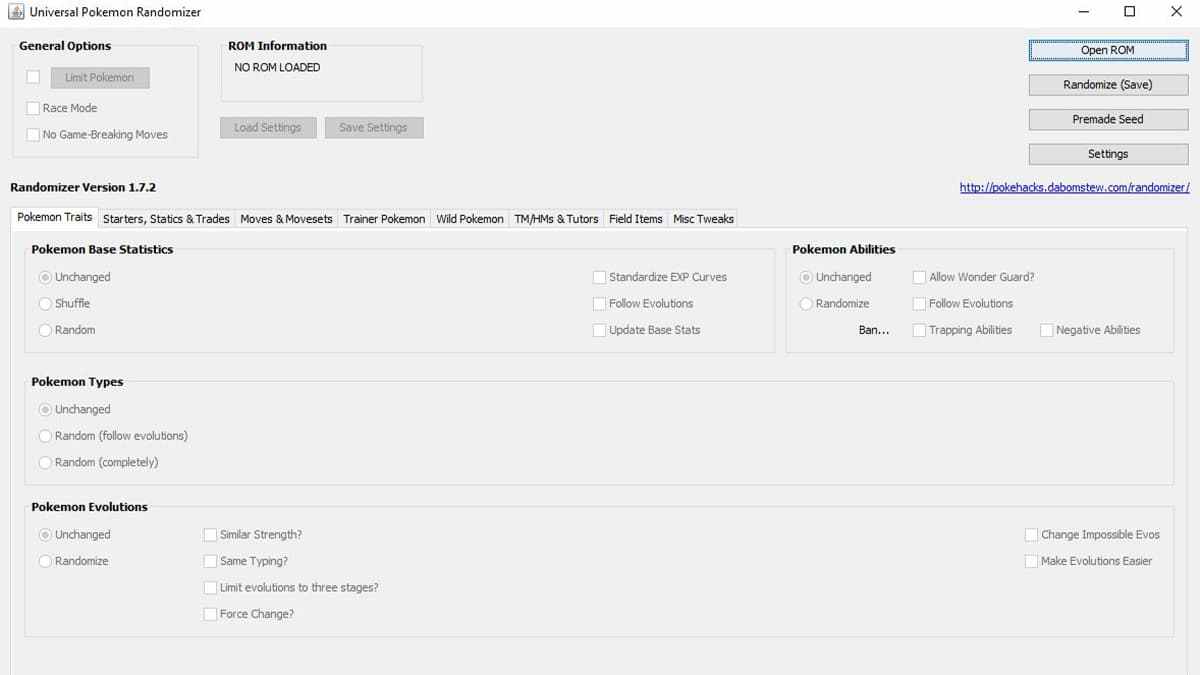Close the Universal Pokemon Randomizer window

(1176, 12)
